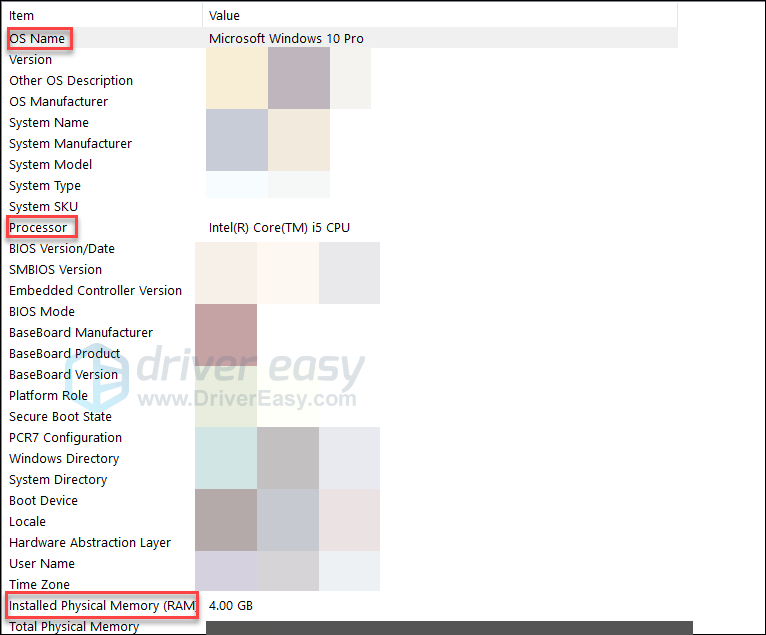Click the Value column header

440,16
